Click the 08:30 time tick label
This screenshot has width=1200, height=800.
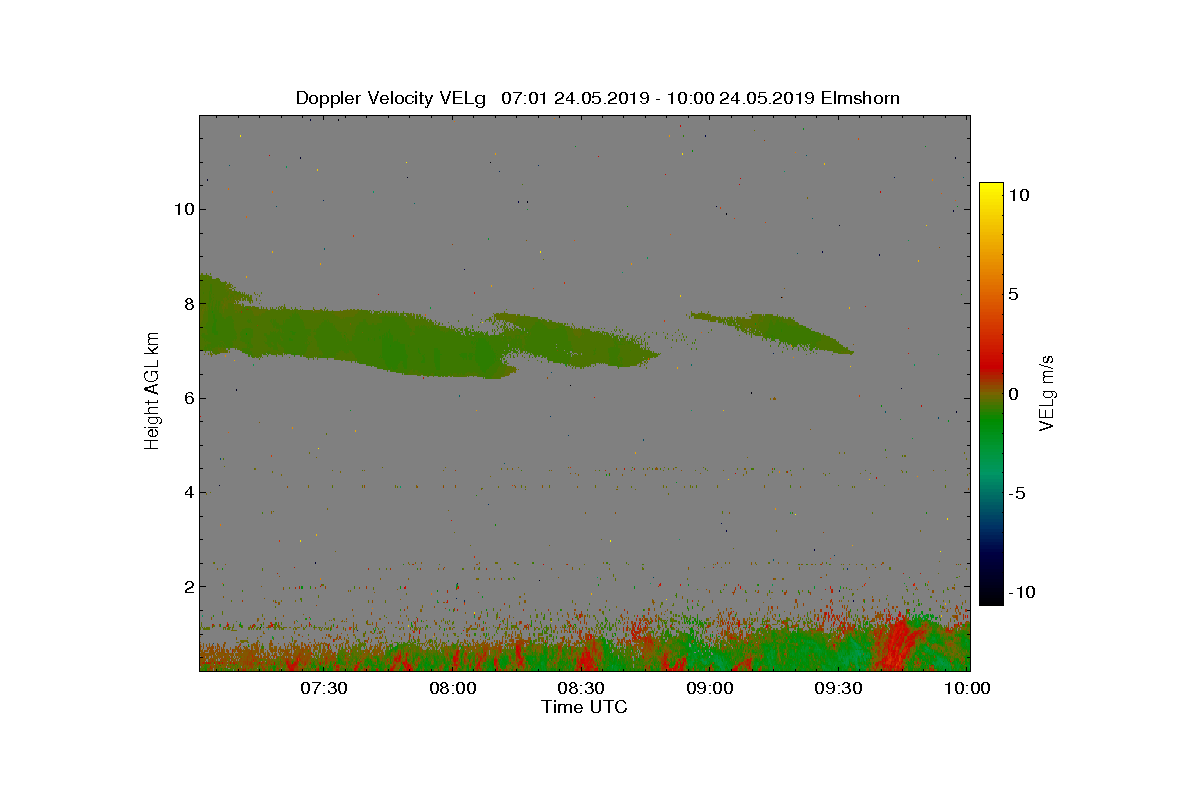pyautogui.click(x=581, y=688)
